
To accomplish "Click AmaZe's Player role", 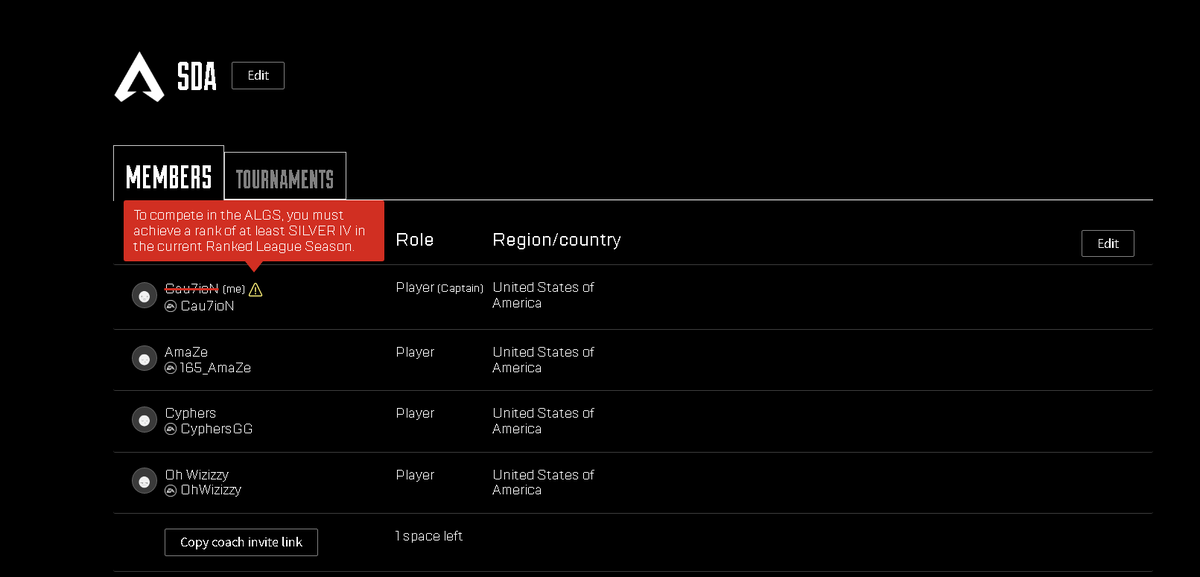I will pos(415,352).
